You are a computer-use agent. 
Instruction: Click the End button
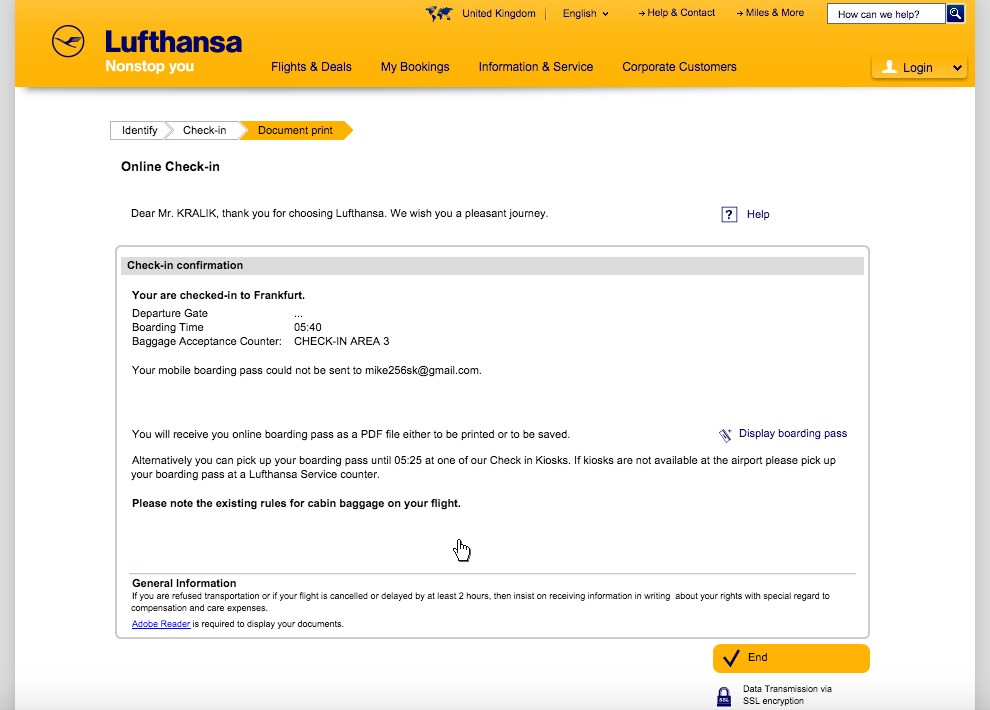791,658
